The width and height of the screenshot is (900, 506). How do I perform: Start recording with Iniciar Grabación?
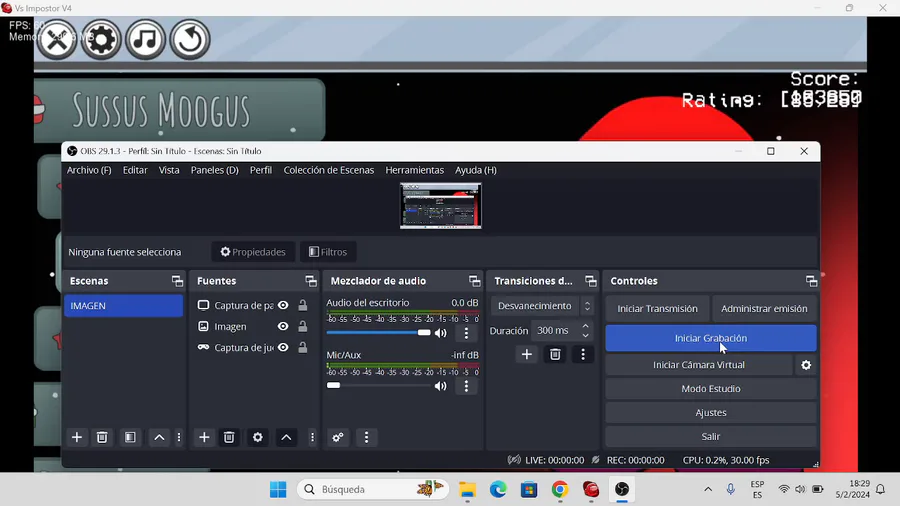(711, 338)
